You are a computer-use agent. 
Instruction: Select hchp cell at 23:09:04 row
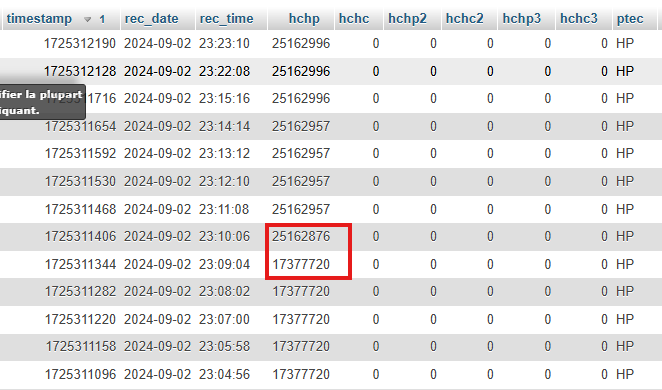301,264
